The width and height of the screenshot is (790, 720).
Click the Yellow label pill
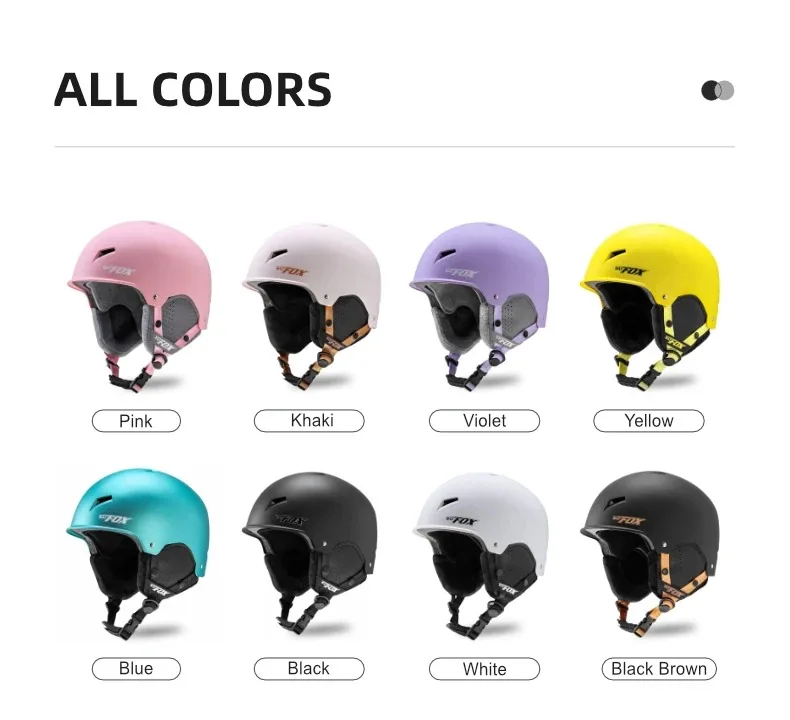649,421
